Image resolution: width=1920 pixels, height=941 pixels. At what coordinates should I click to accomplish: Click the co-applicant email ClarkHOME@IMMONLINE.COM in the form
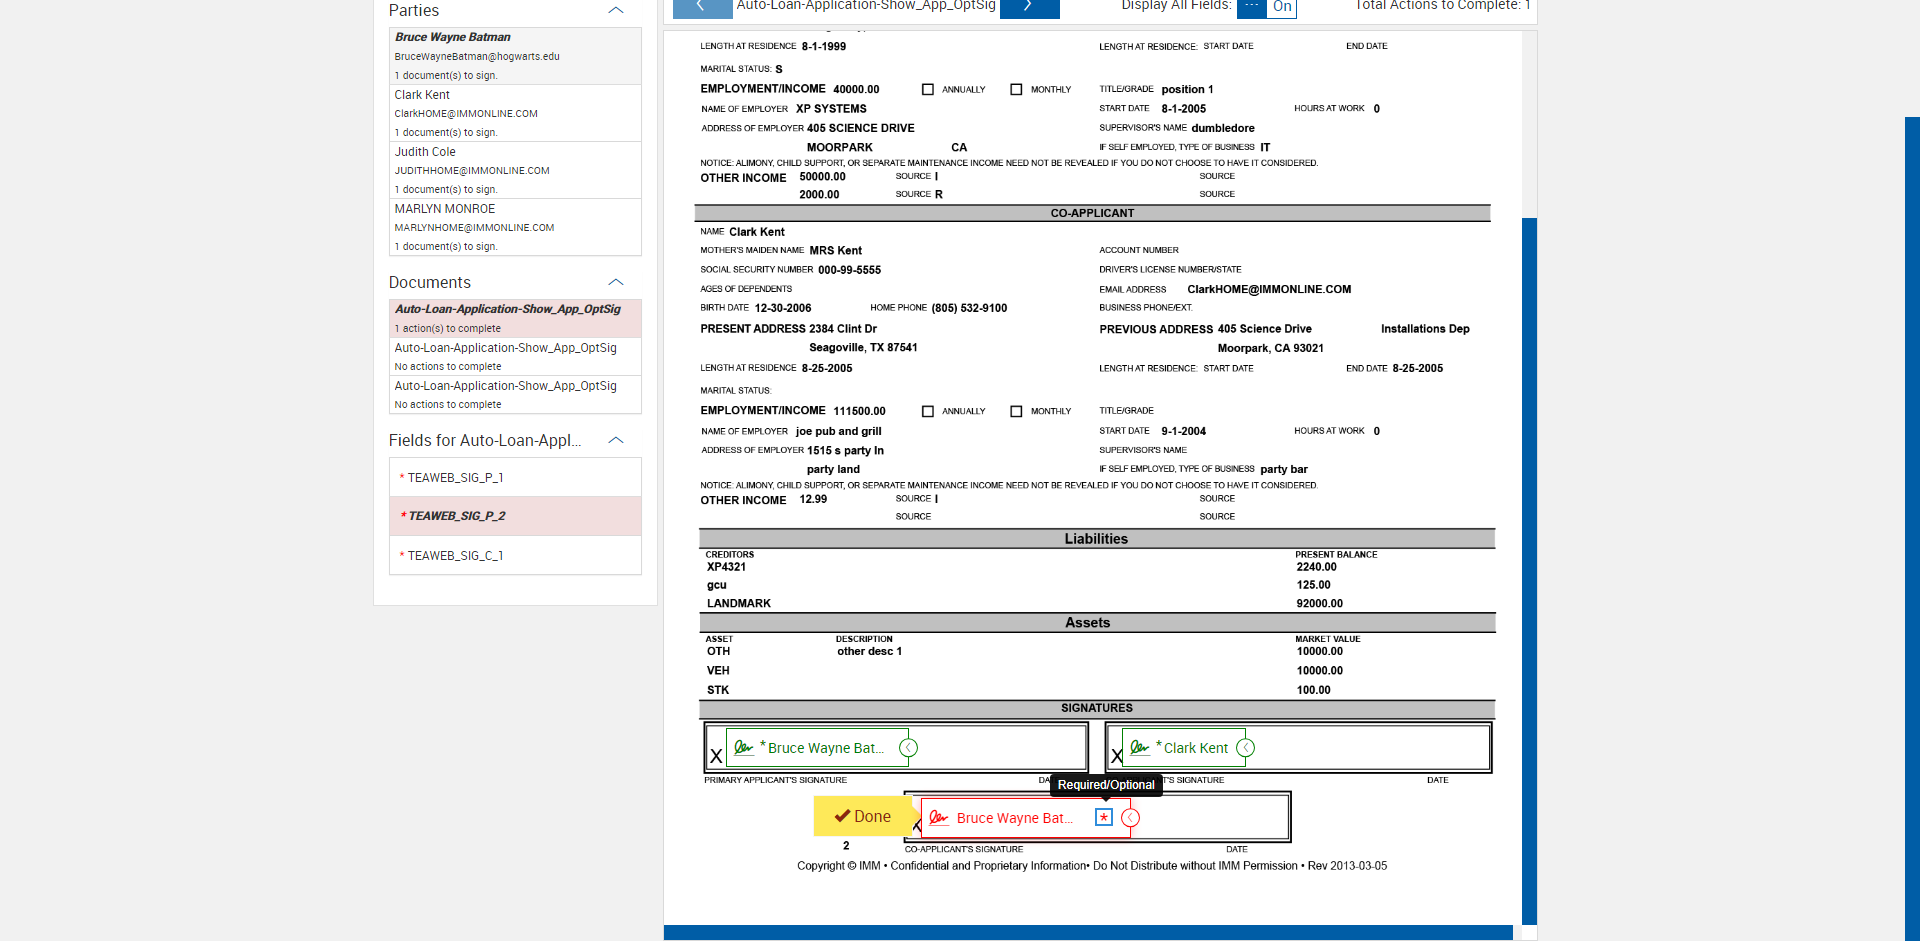[x=1269, y=290]
